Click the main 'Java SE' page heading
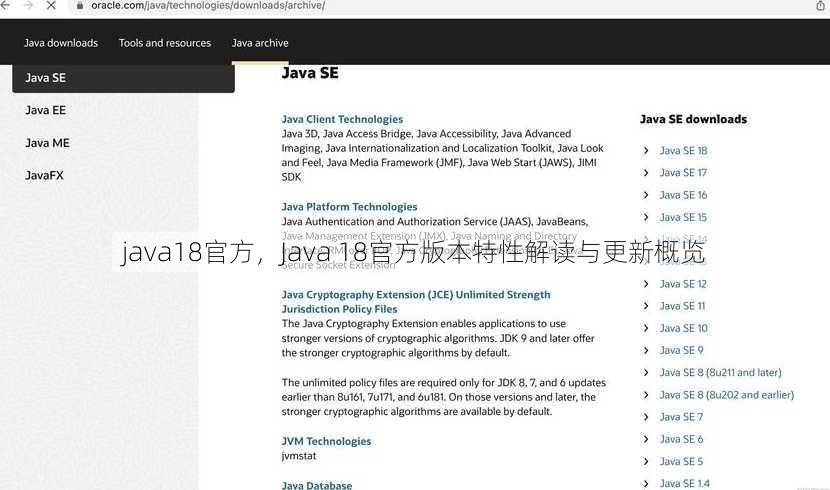The height and width of the screenshot is (490, 830). coord(310,73)
